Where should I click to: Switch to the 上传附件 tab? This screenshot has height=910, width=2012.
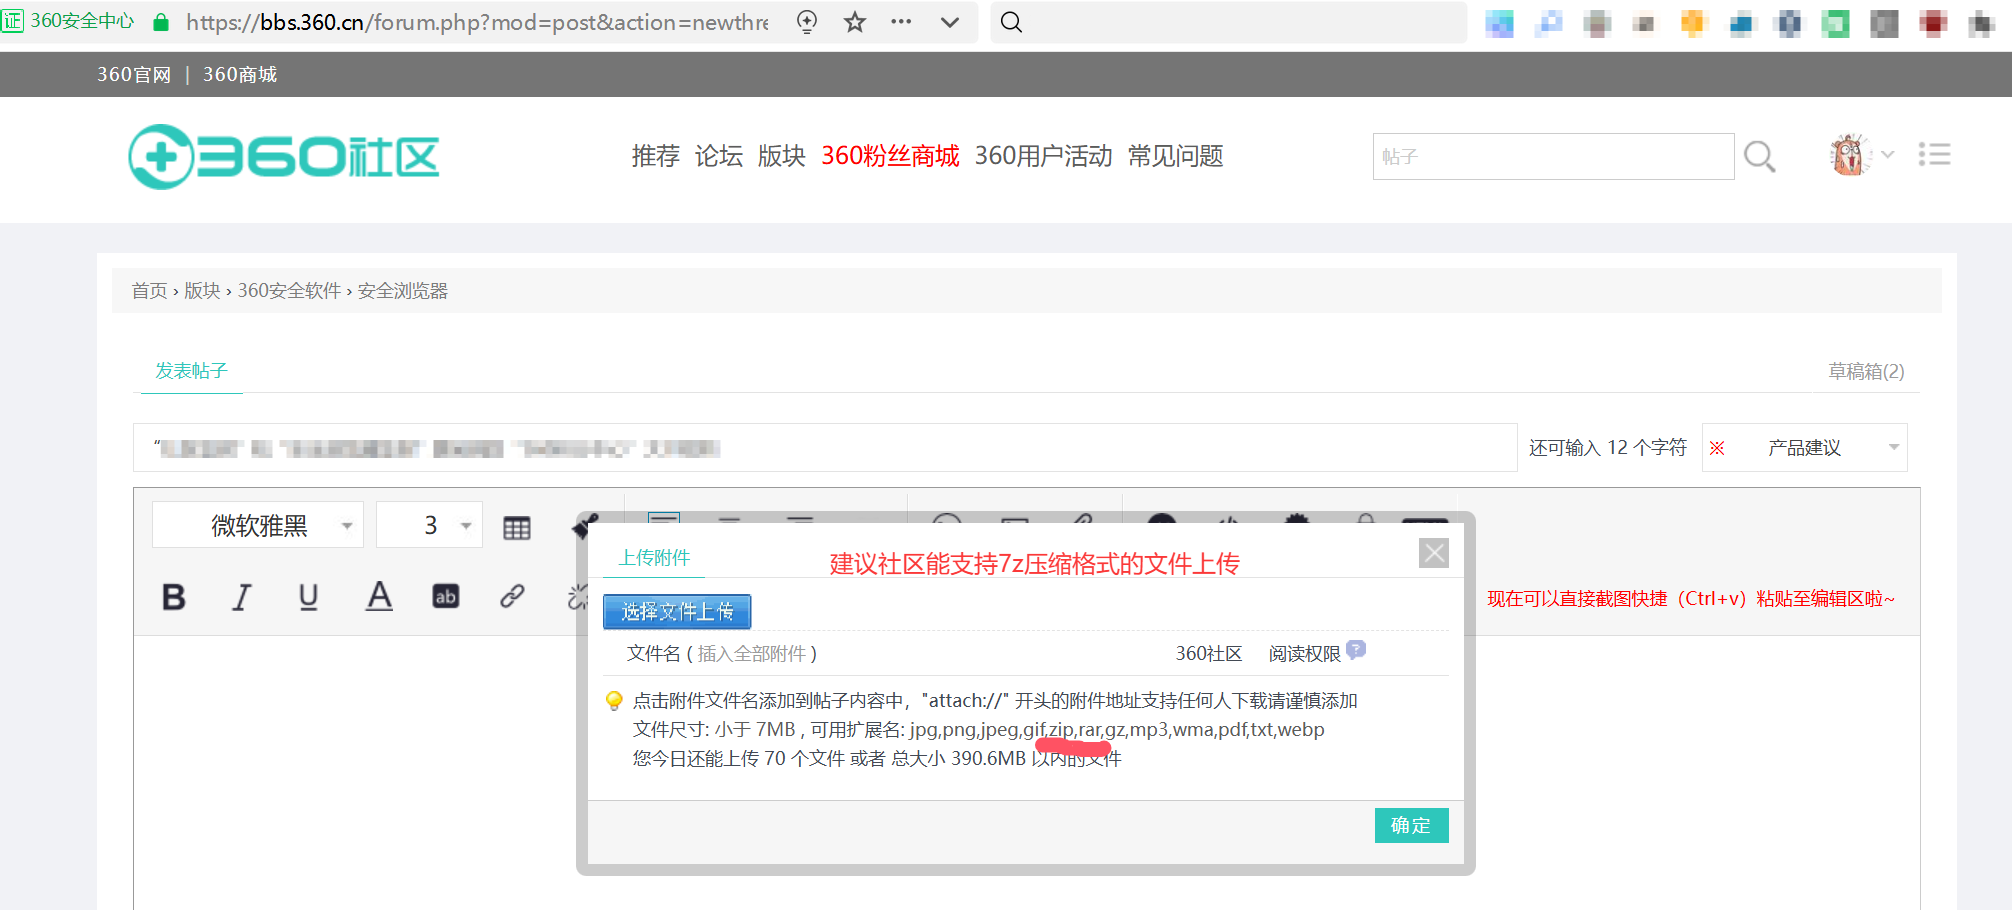pyautogui.click(x=654, y=558)
